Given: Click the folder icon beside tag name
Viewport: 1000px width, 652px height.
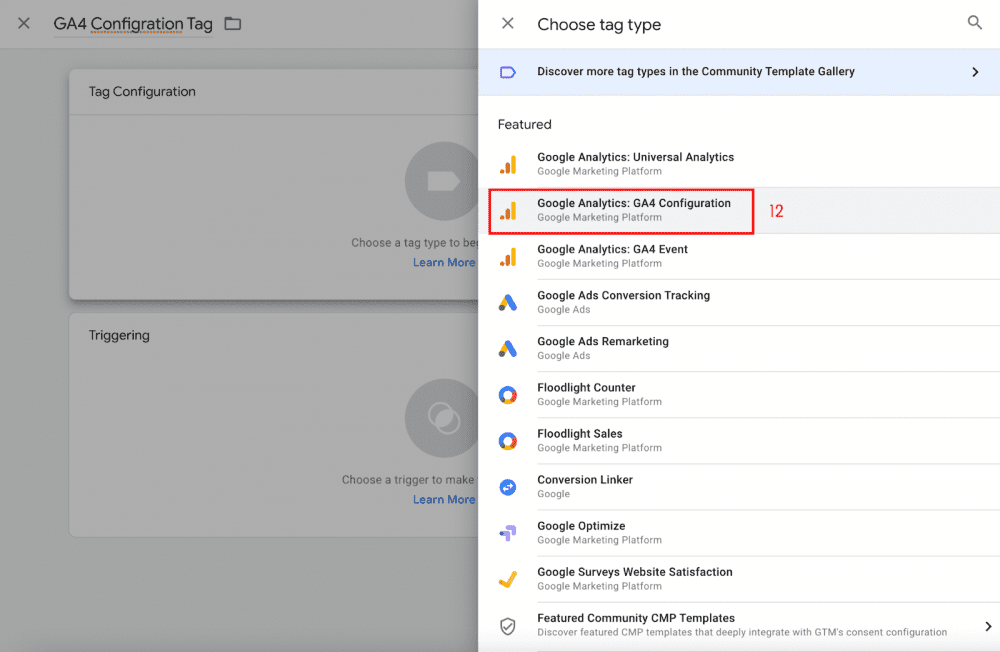Looking at the screenshot, I should click(x=233, y=24).
